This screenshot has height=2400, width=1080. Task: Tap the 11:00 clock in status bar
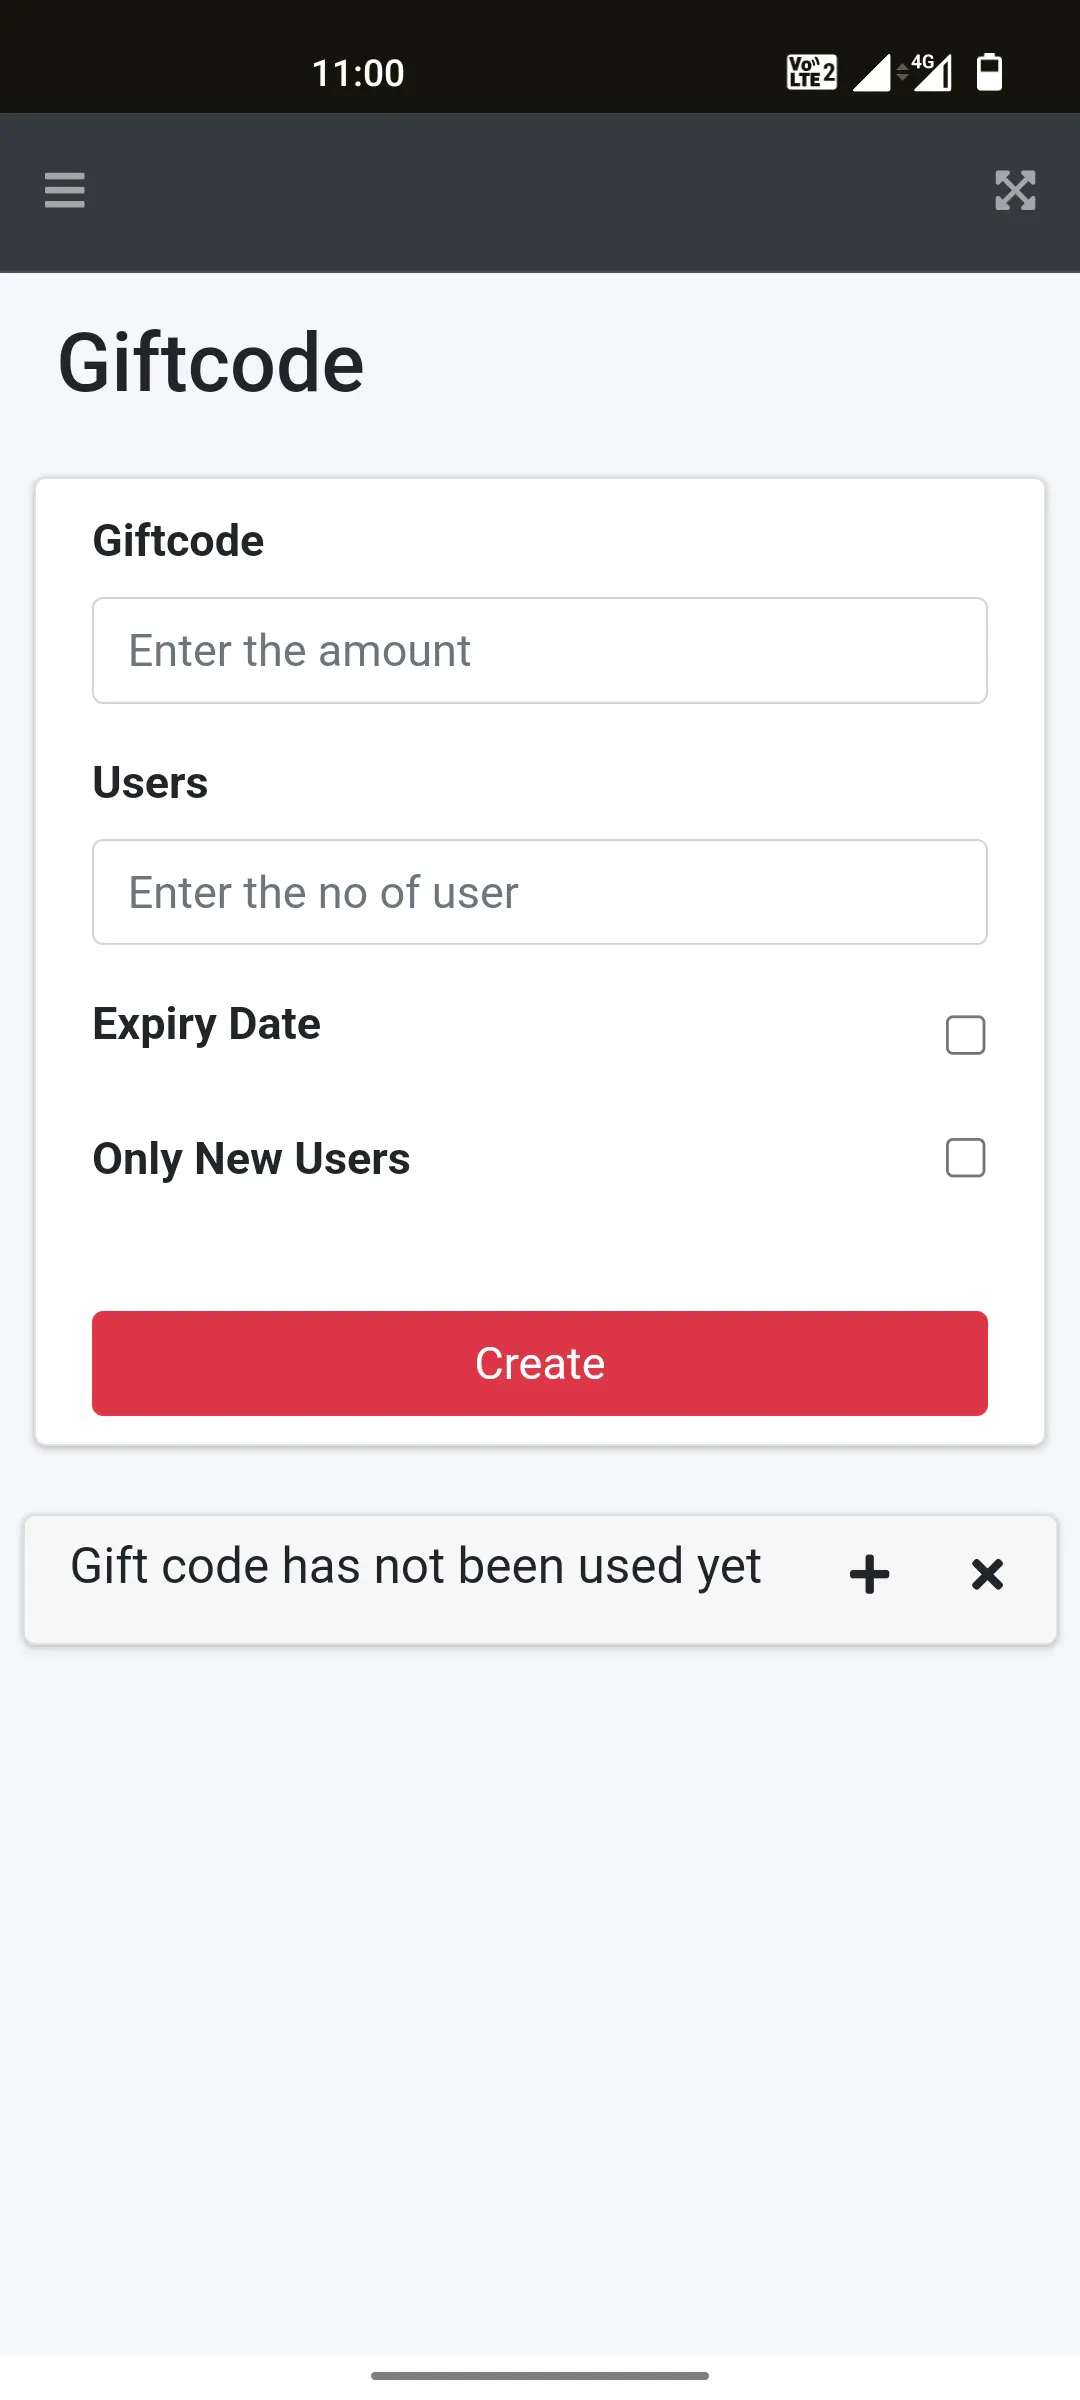coord(358,73)
